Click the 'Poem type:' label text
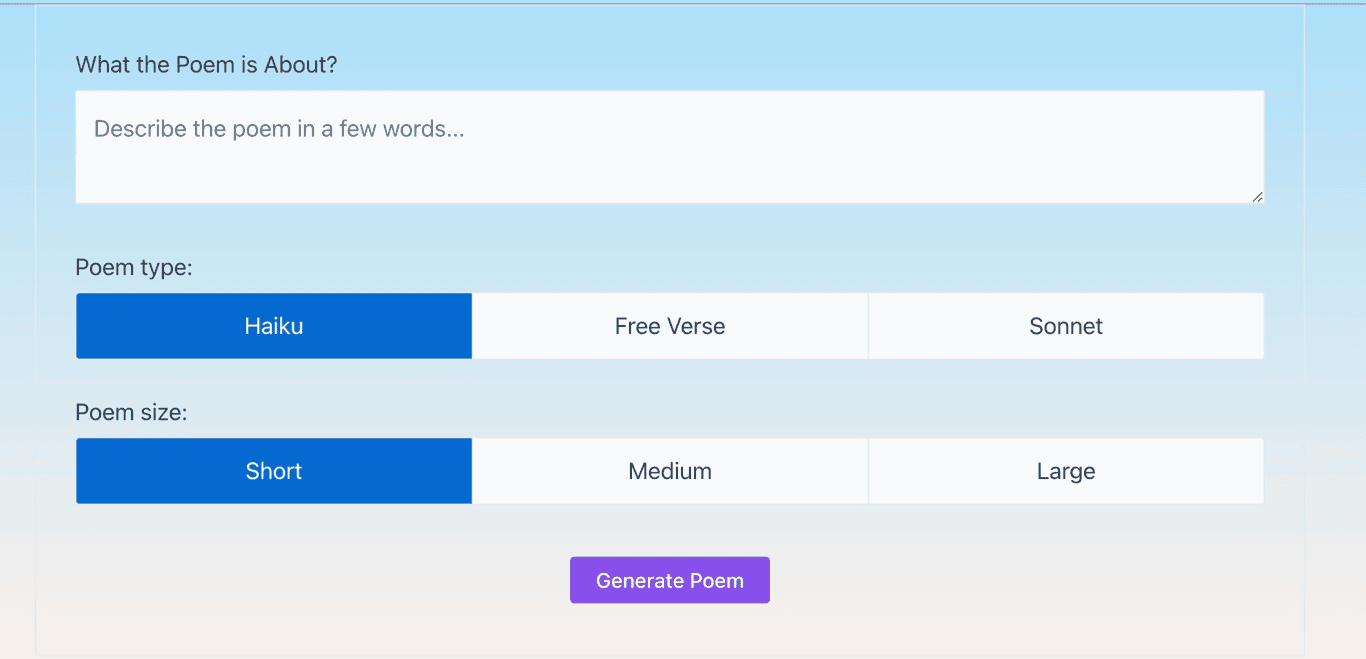This screenshot has height=659, width=1366. pyautogui.click(x=134, y=267)
